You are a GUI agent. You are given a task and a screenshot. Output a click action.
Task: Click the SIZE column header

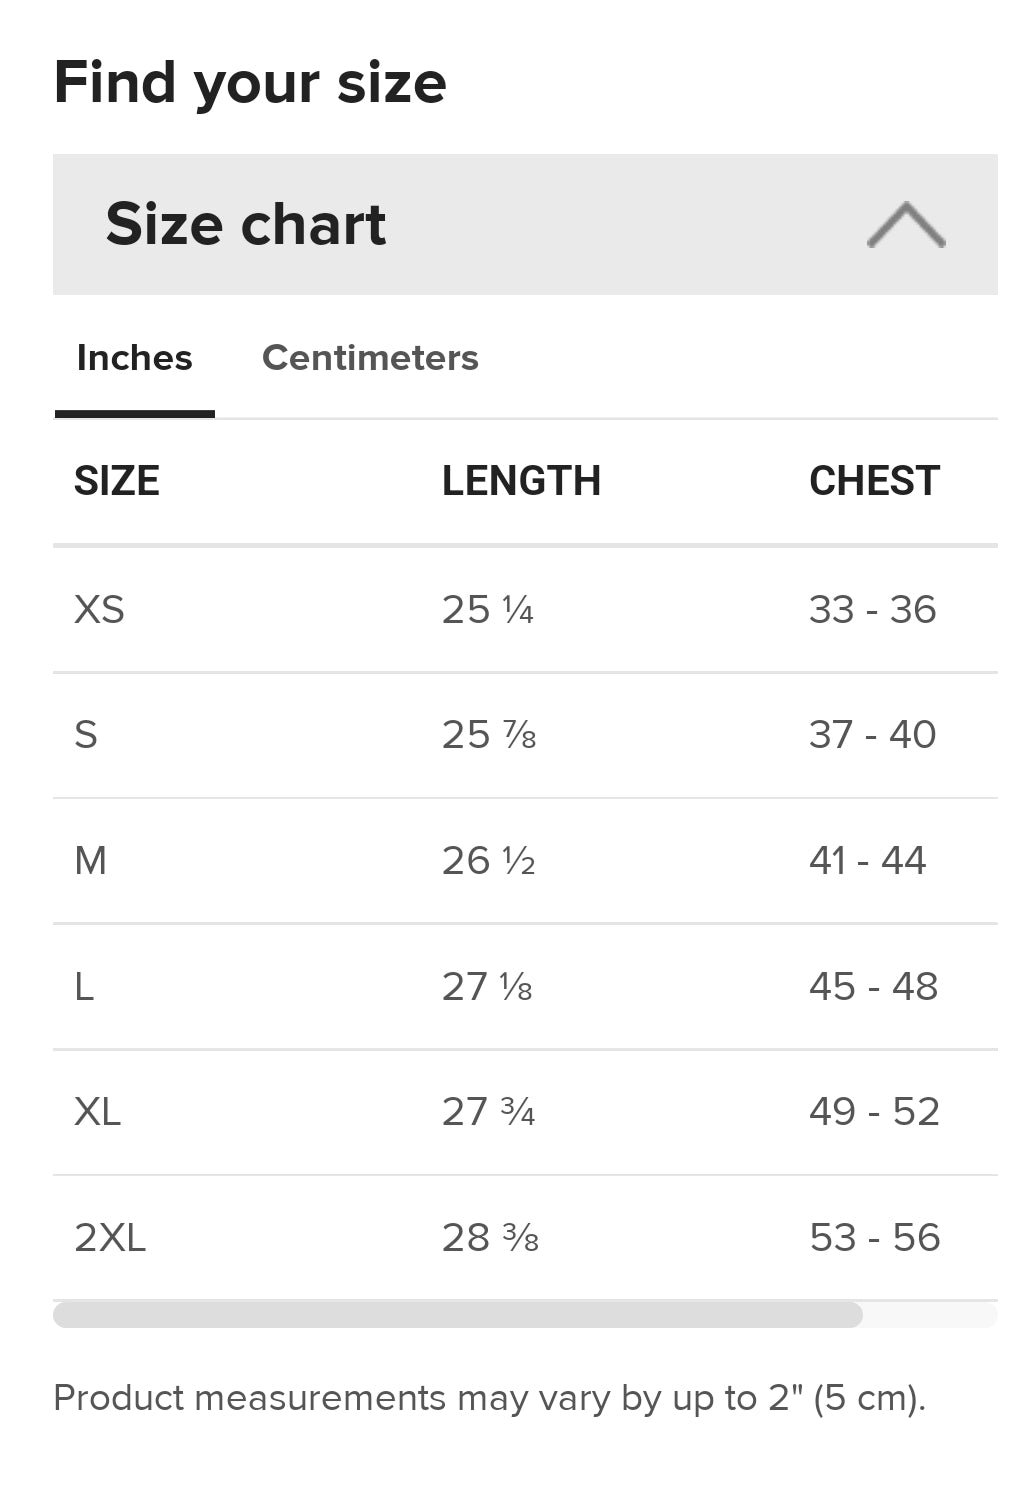tap(117, 481)
